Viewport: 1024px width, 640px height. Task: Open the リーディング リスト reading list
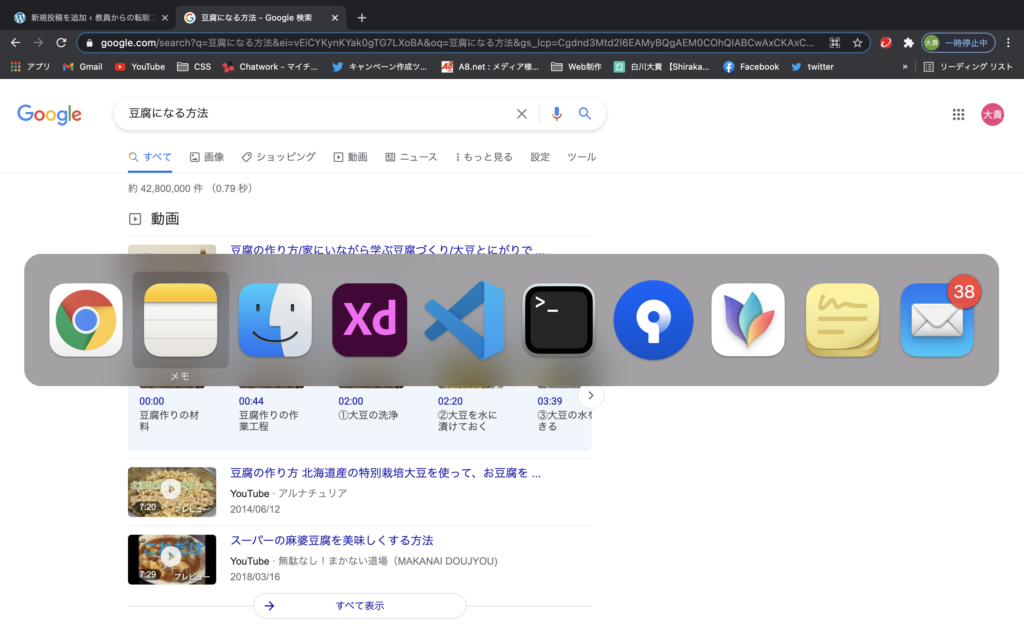tap(968, 67)
